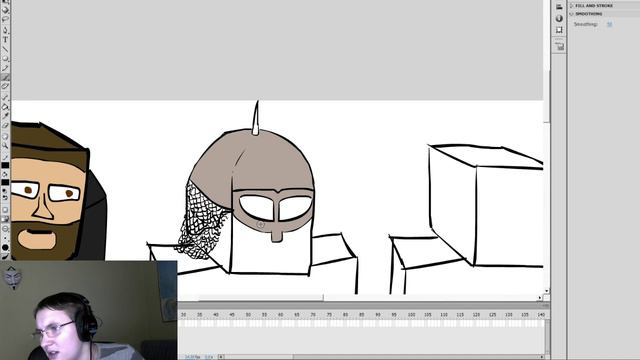
Task: Click the stage horizontal scrollbar thumb
Action: [x=261, y=297]
